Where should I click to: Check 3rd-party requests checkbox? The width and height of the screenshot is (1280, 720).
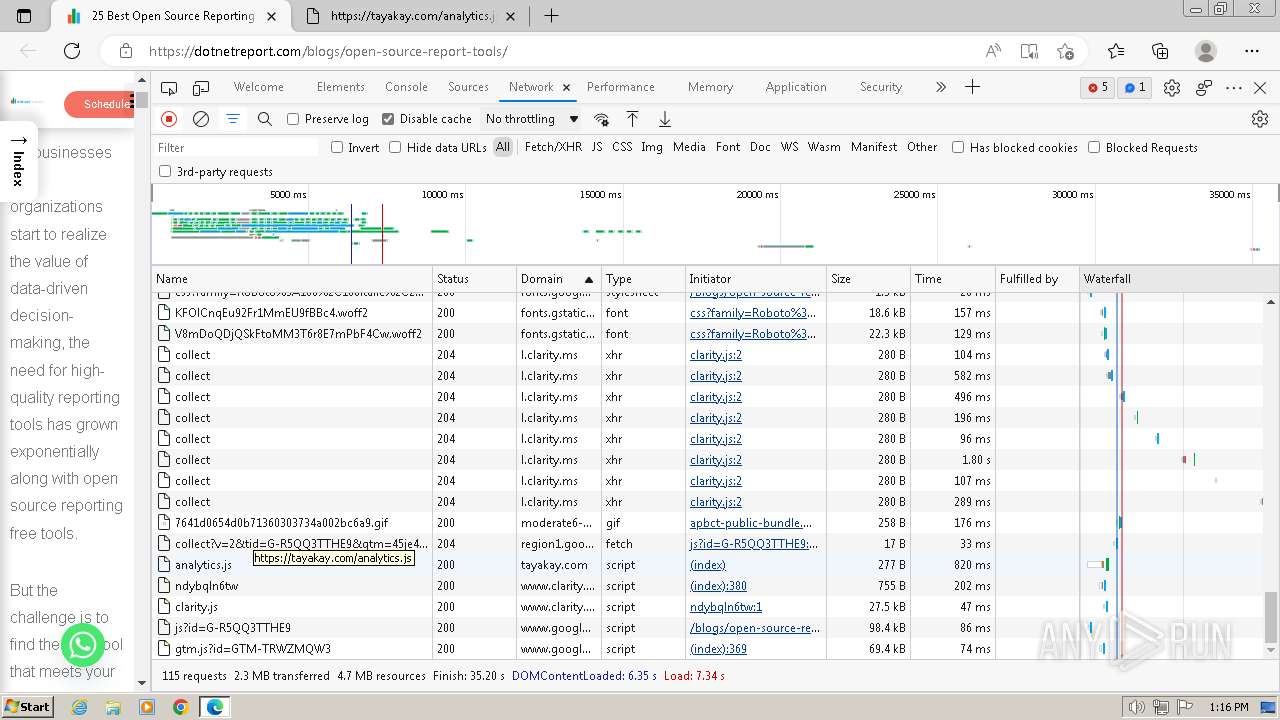click(165, 171)
